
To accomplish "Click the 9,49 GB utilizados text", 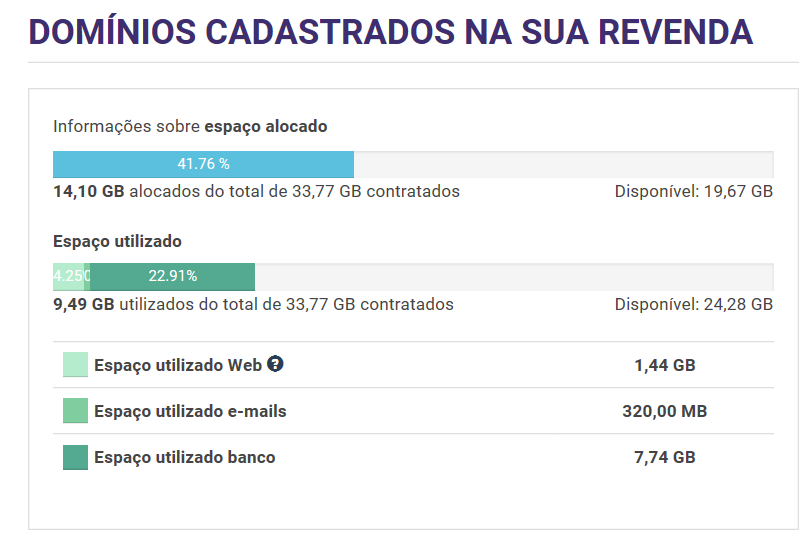I will click(x=253, y=304).
